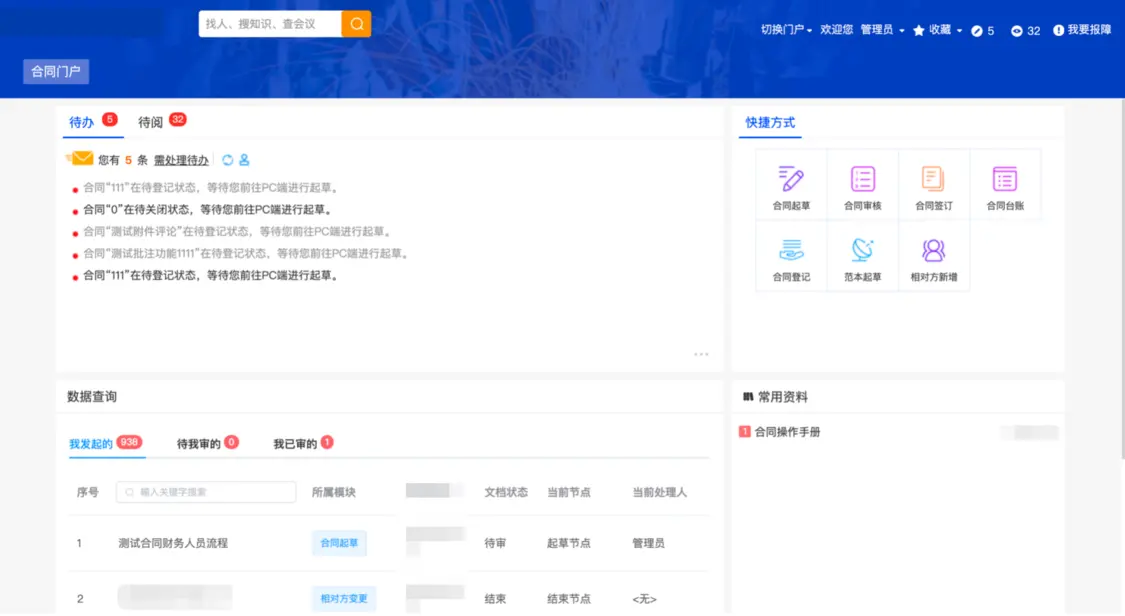Click the person icon beside refresh
The height and width of the screenshot is (616, 1125).
244,160
